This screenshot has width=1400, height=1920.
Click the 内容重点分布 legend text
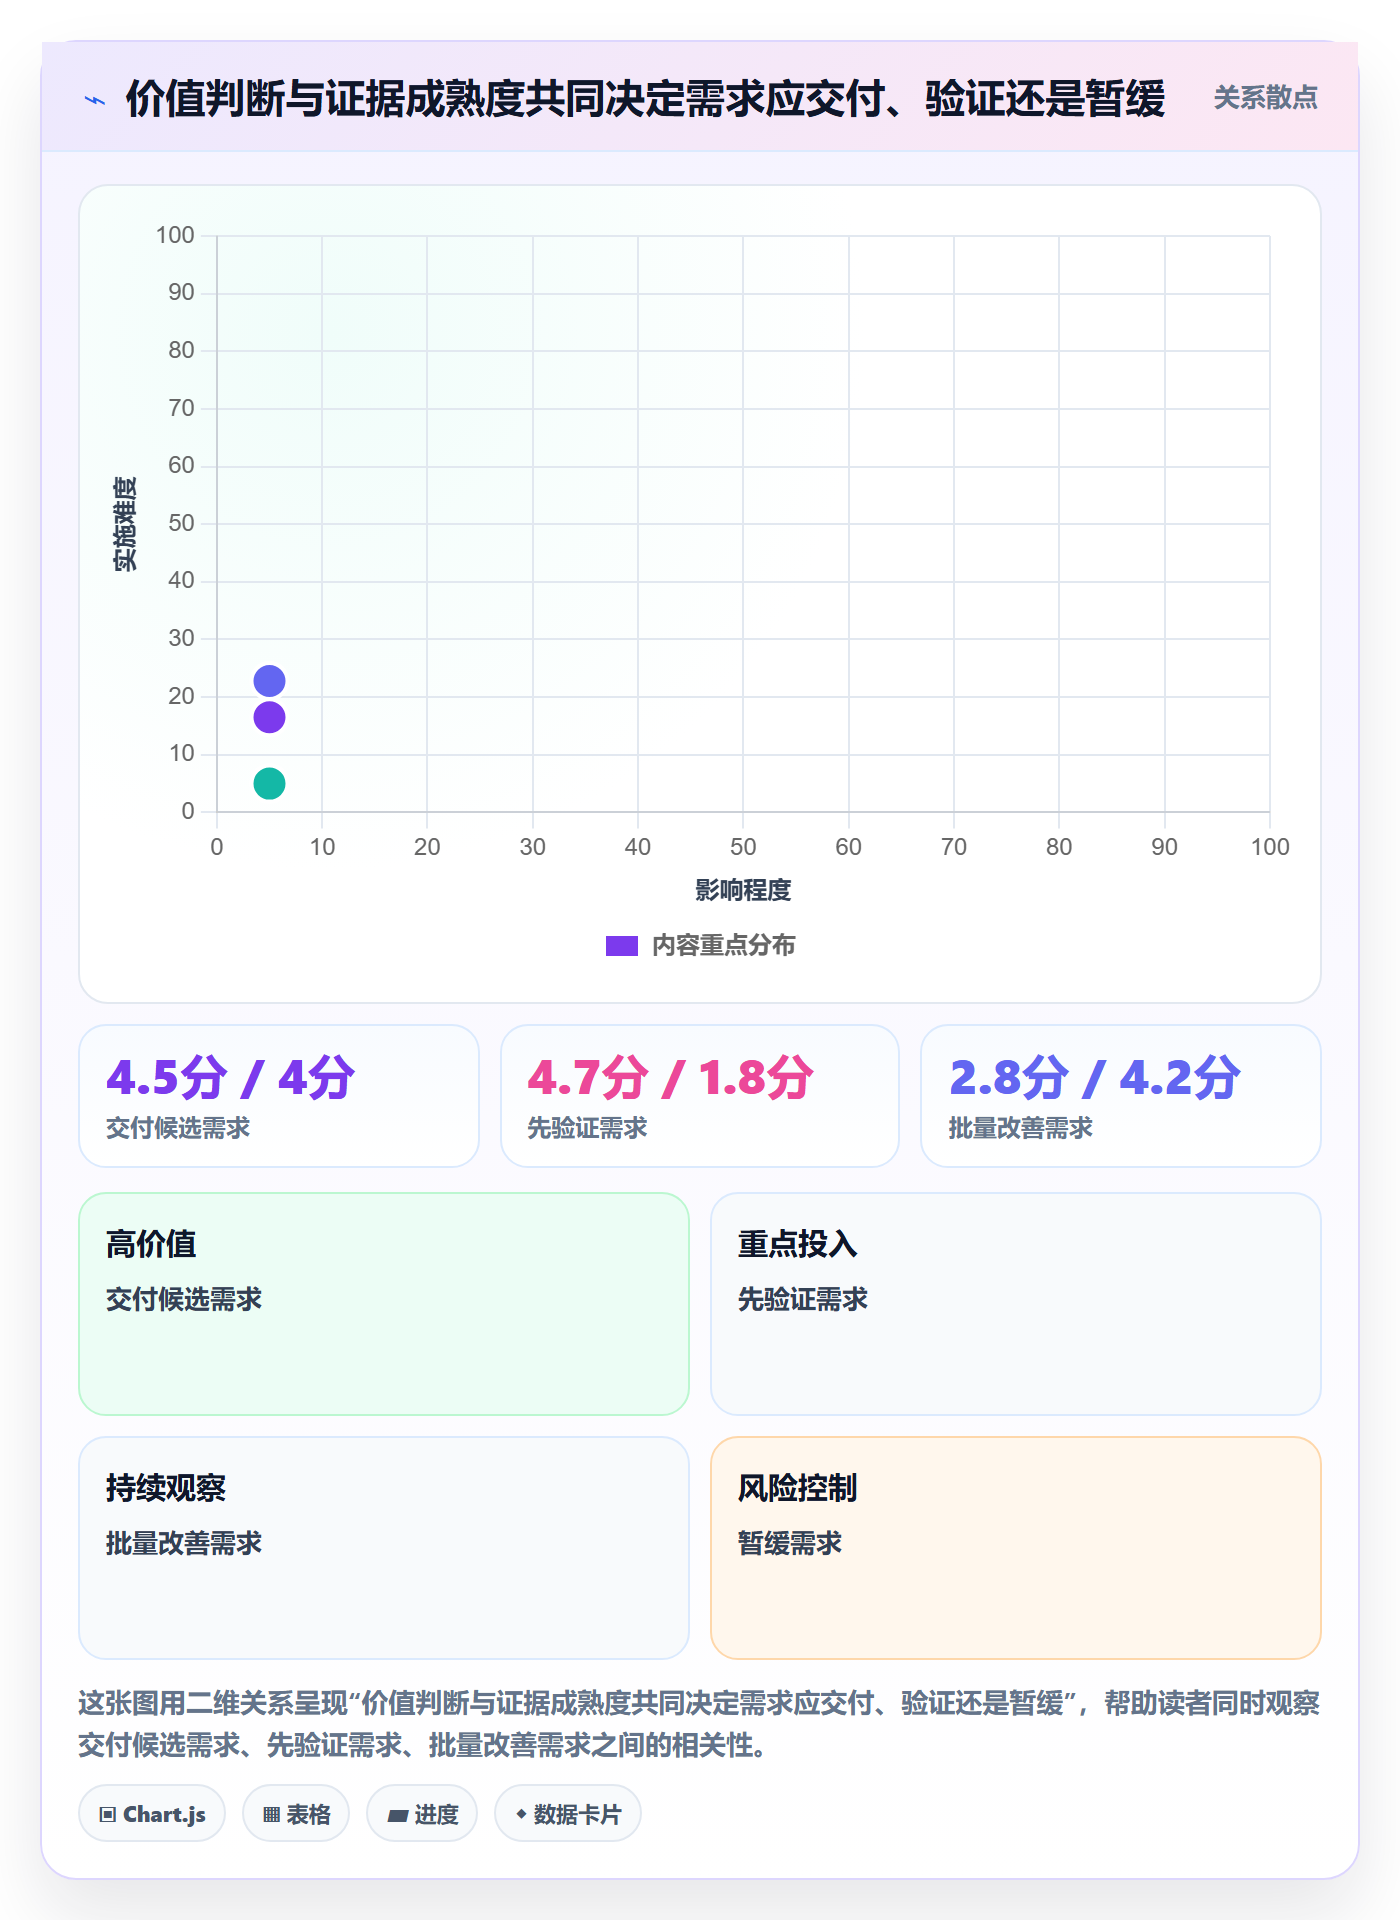click(x=723, y=945)
